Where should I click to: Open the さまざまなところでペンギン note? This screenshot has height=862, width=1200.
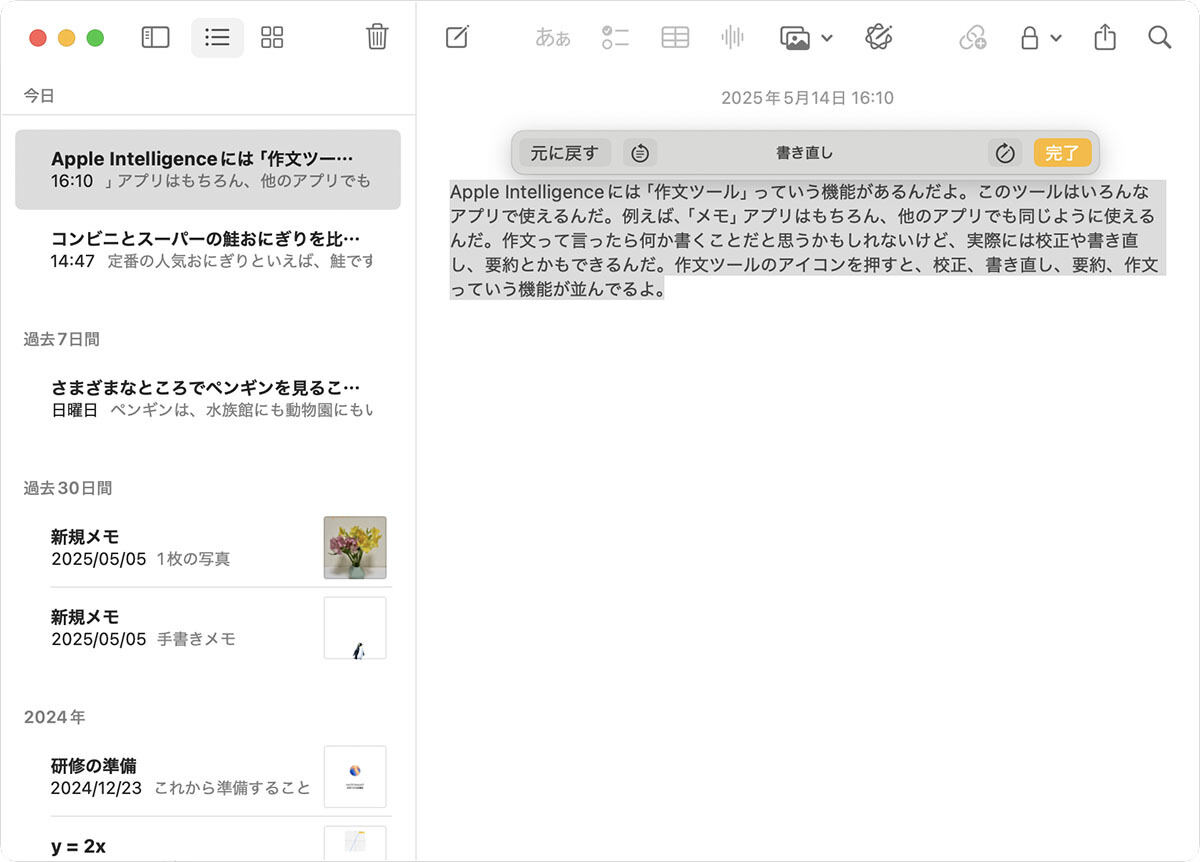pyautogui.click(x=208, y=398)
